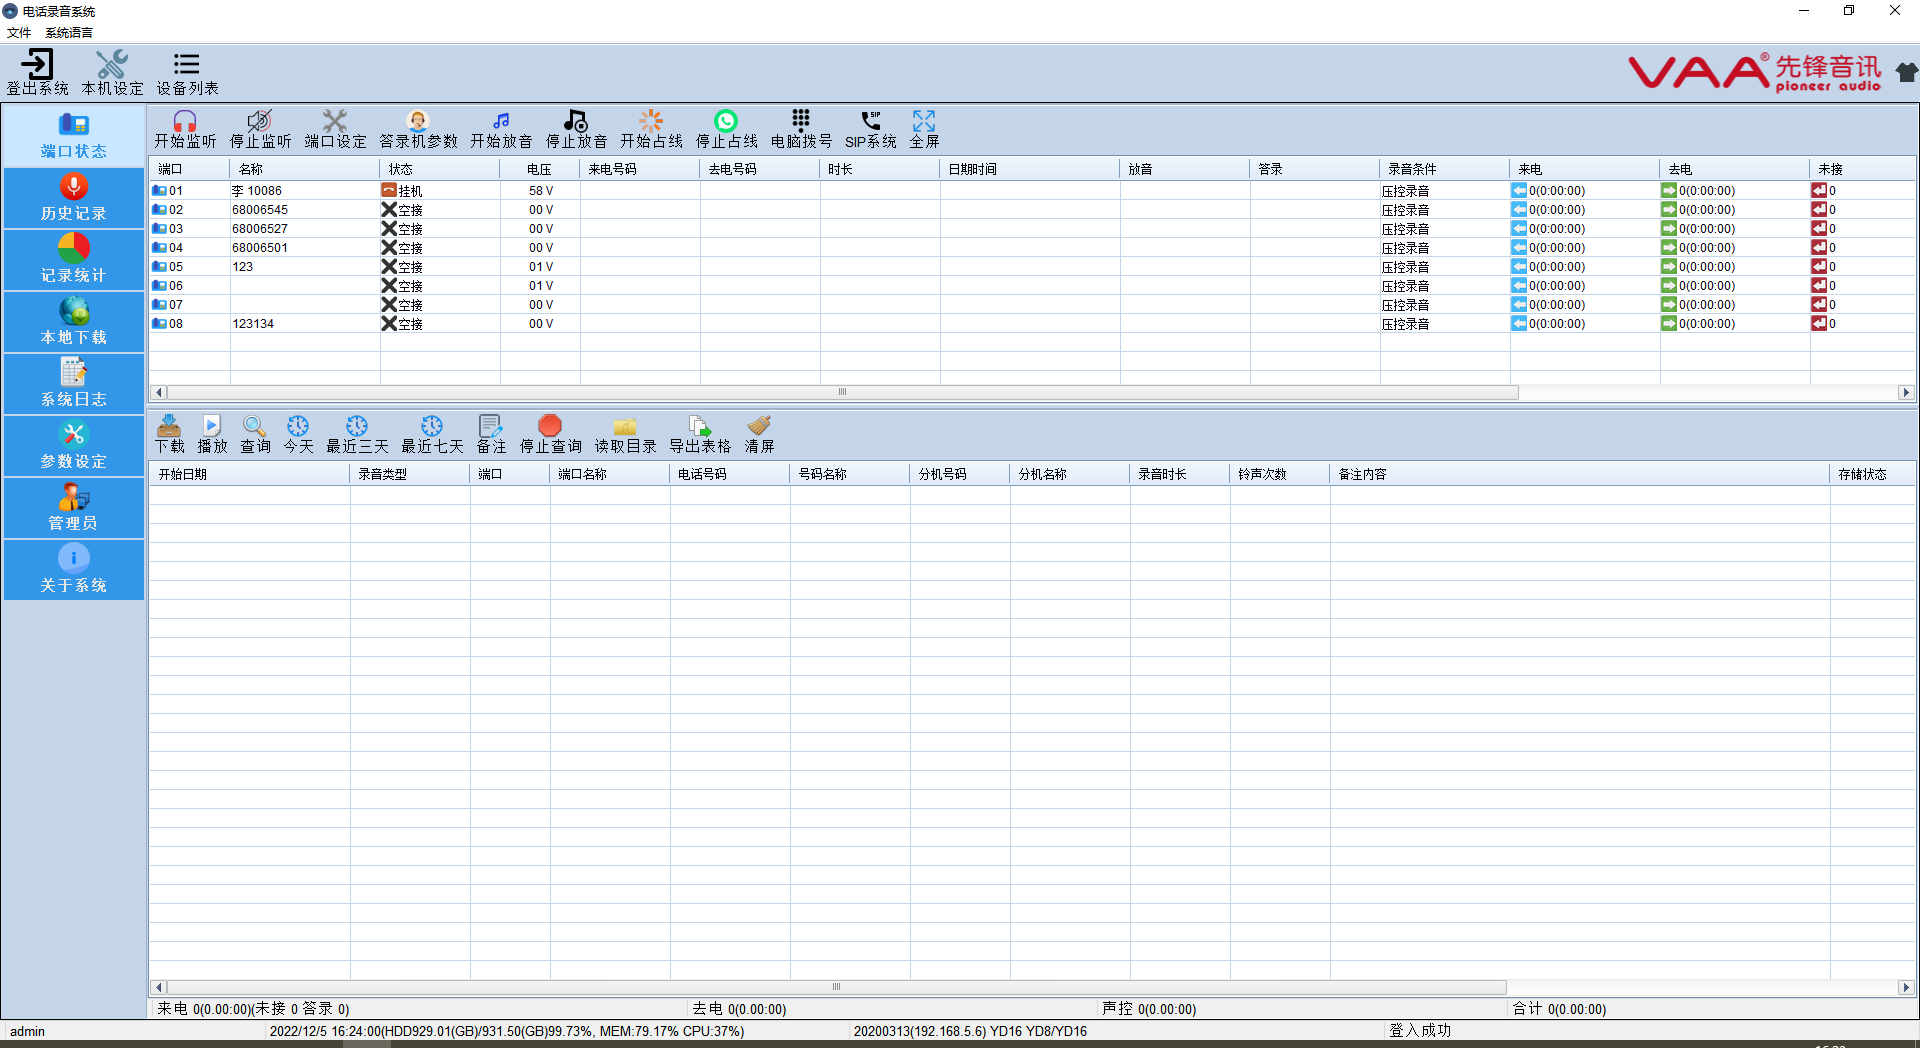The height and width of the screenshot is (1048, 1920).
Task: Click 登出系统 to log out
Action: pyautogui.click(x=38, y=73)
